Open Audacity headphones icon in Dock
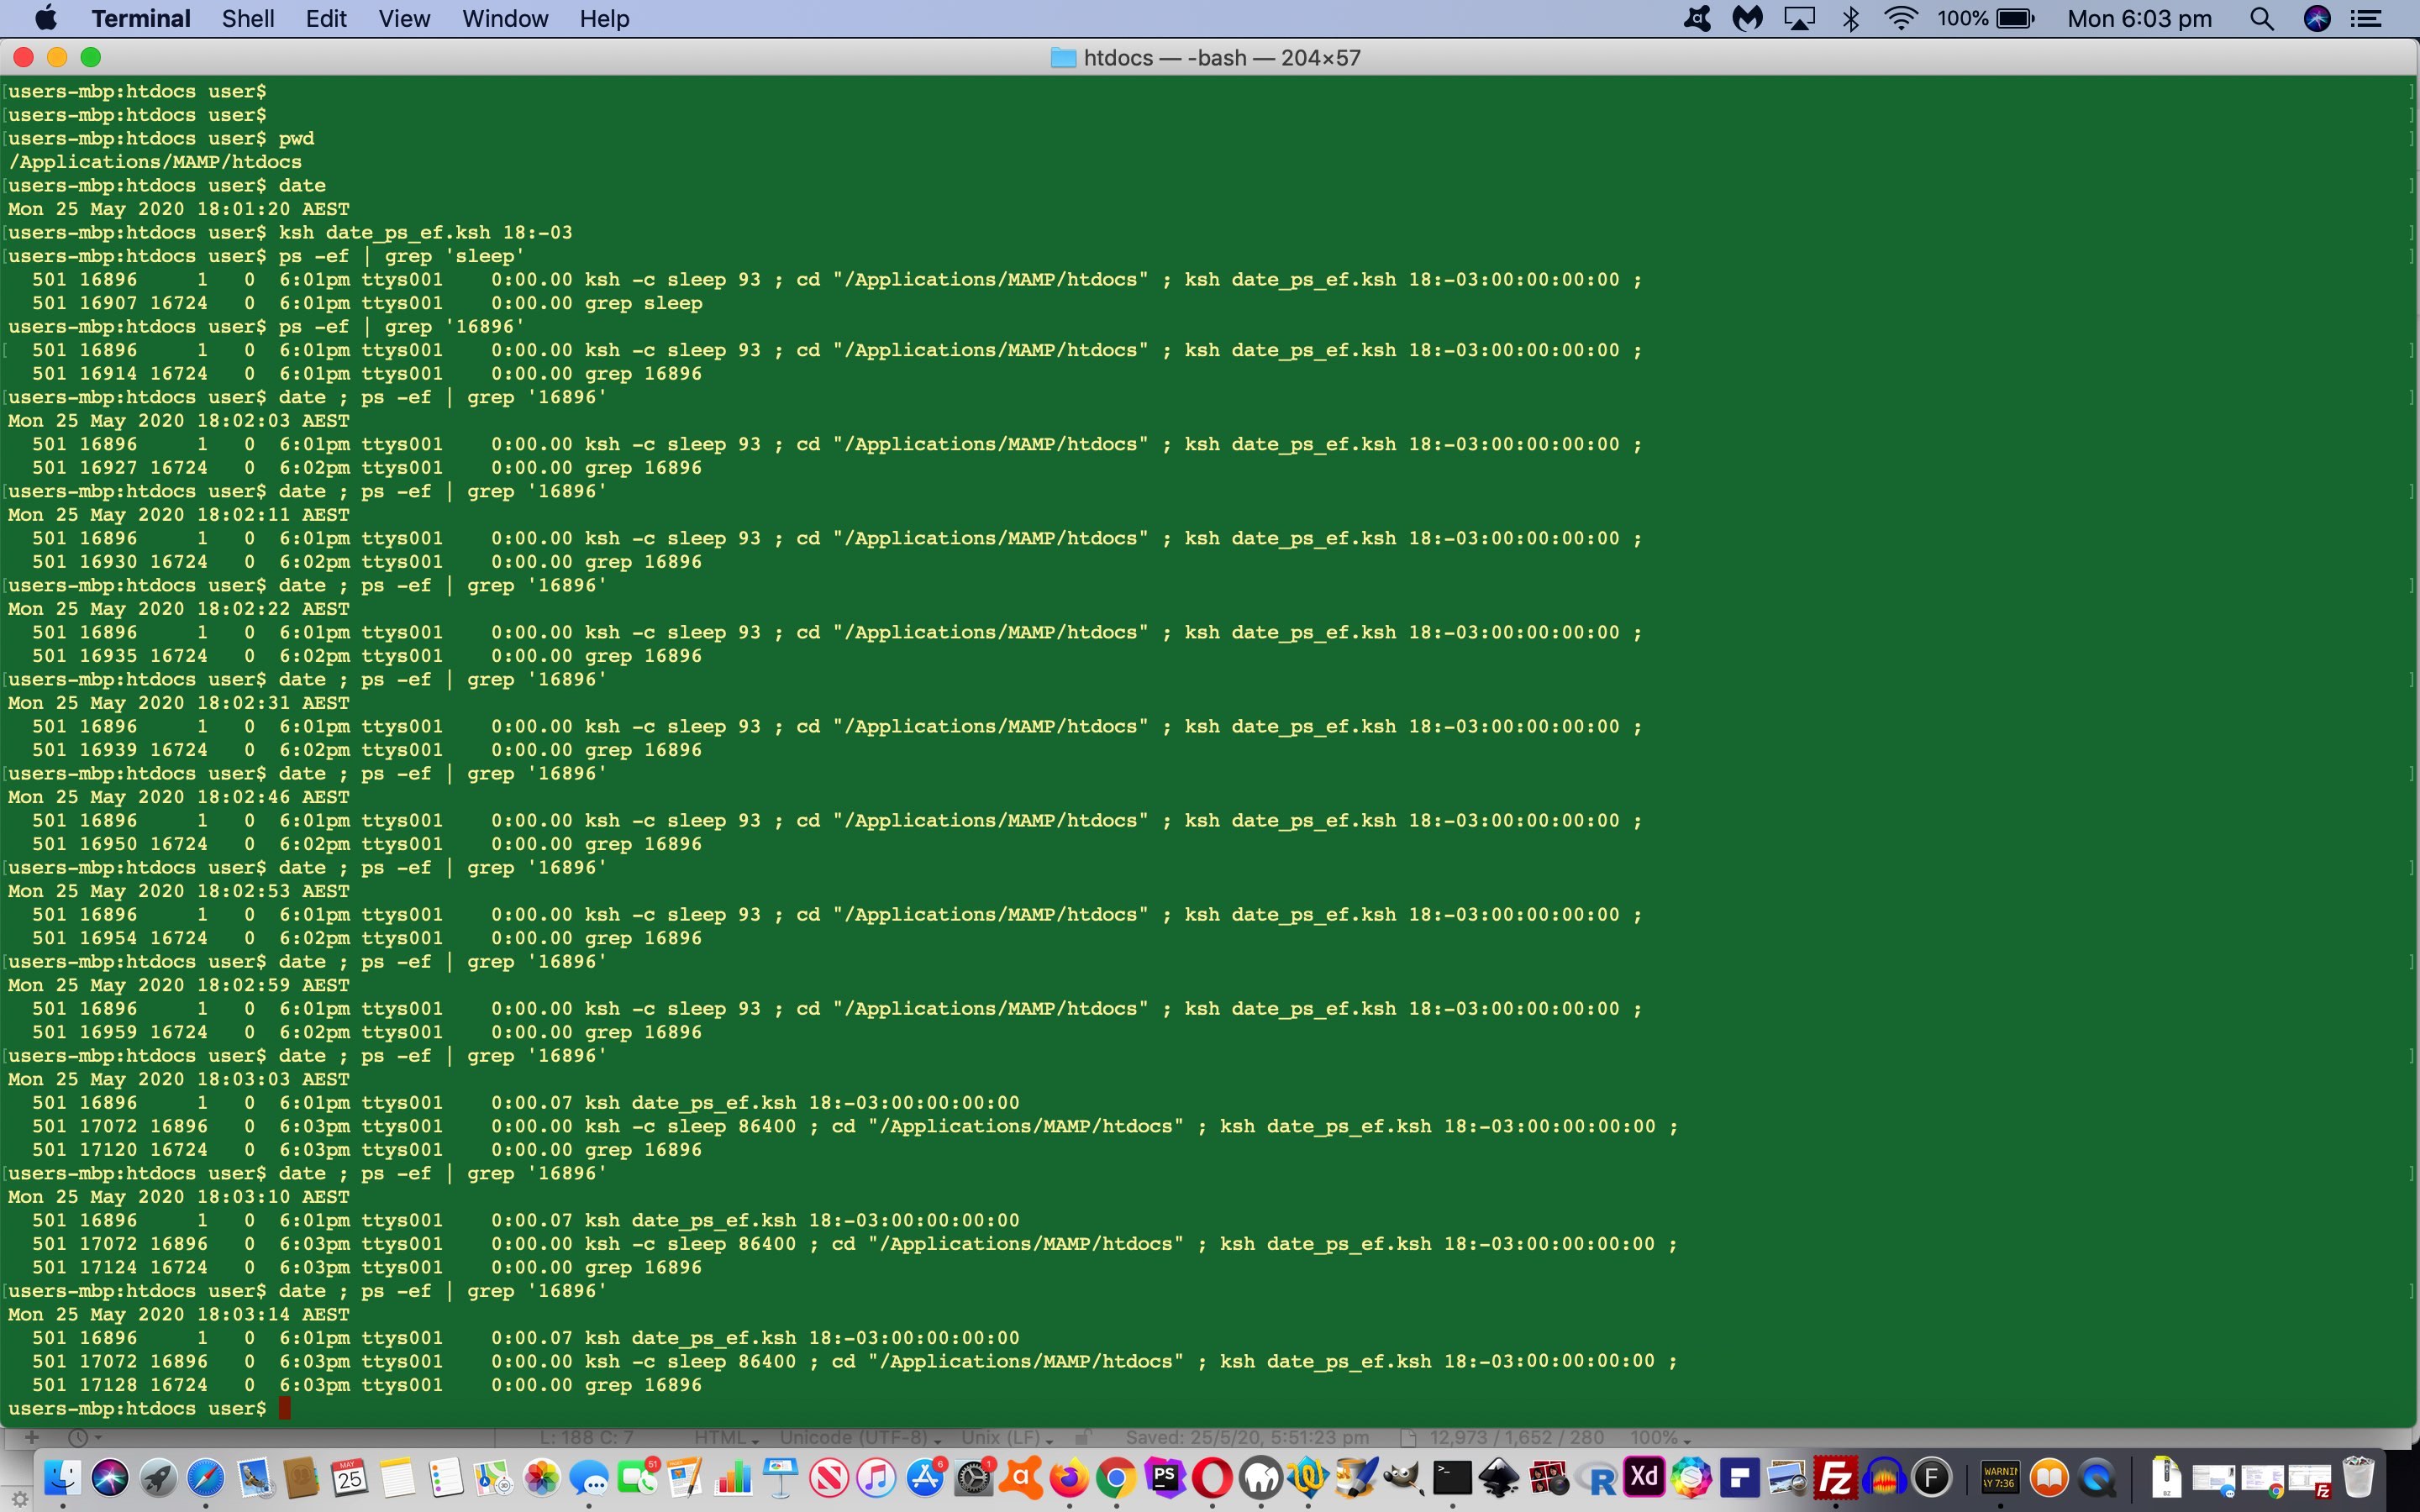The height and width of the screenshot is (1512, 2420). (1884, 1477)
